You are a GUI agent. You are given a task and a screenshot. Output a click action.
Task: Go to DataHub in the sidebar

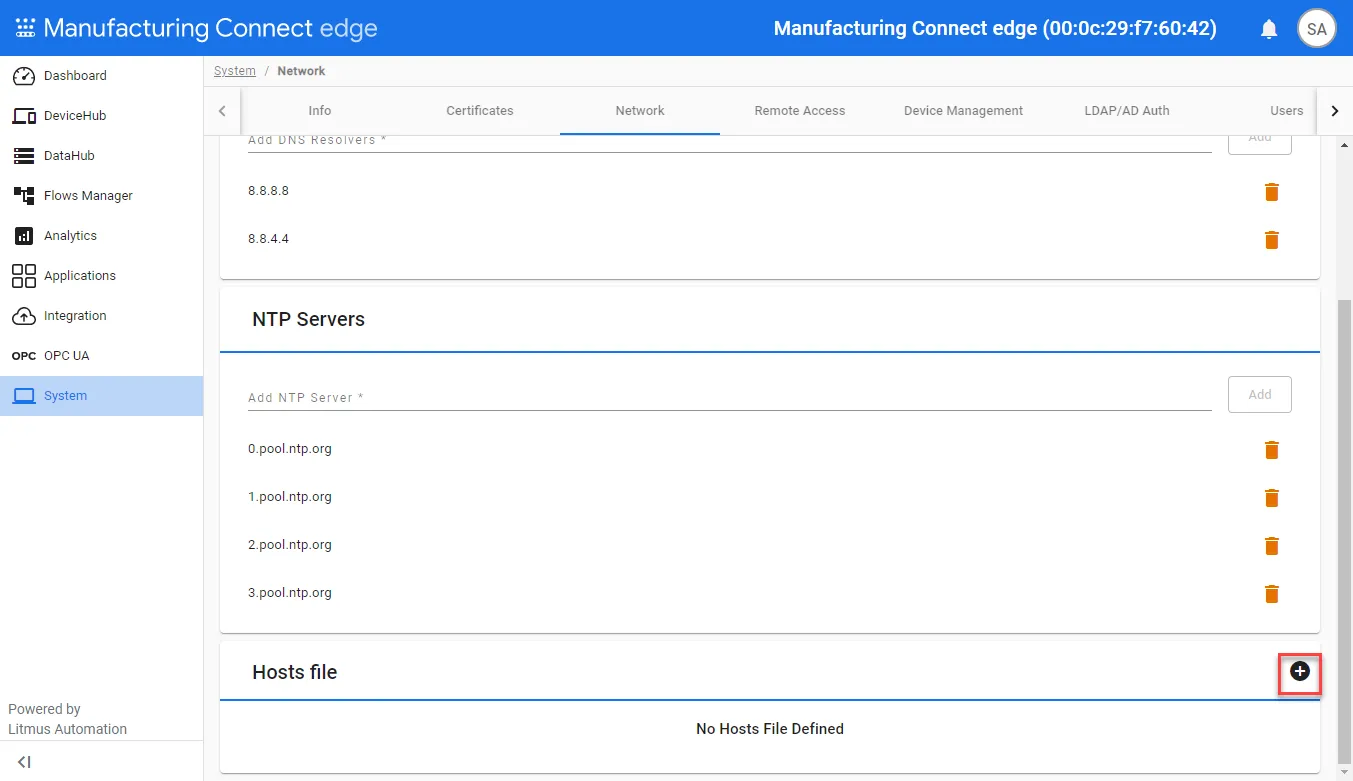tap(101, 156)
